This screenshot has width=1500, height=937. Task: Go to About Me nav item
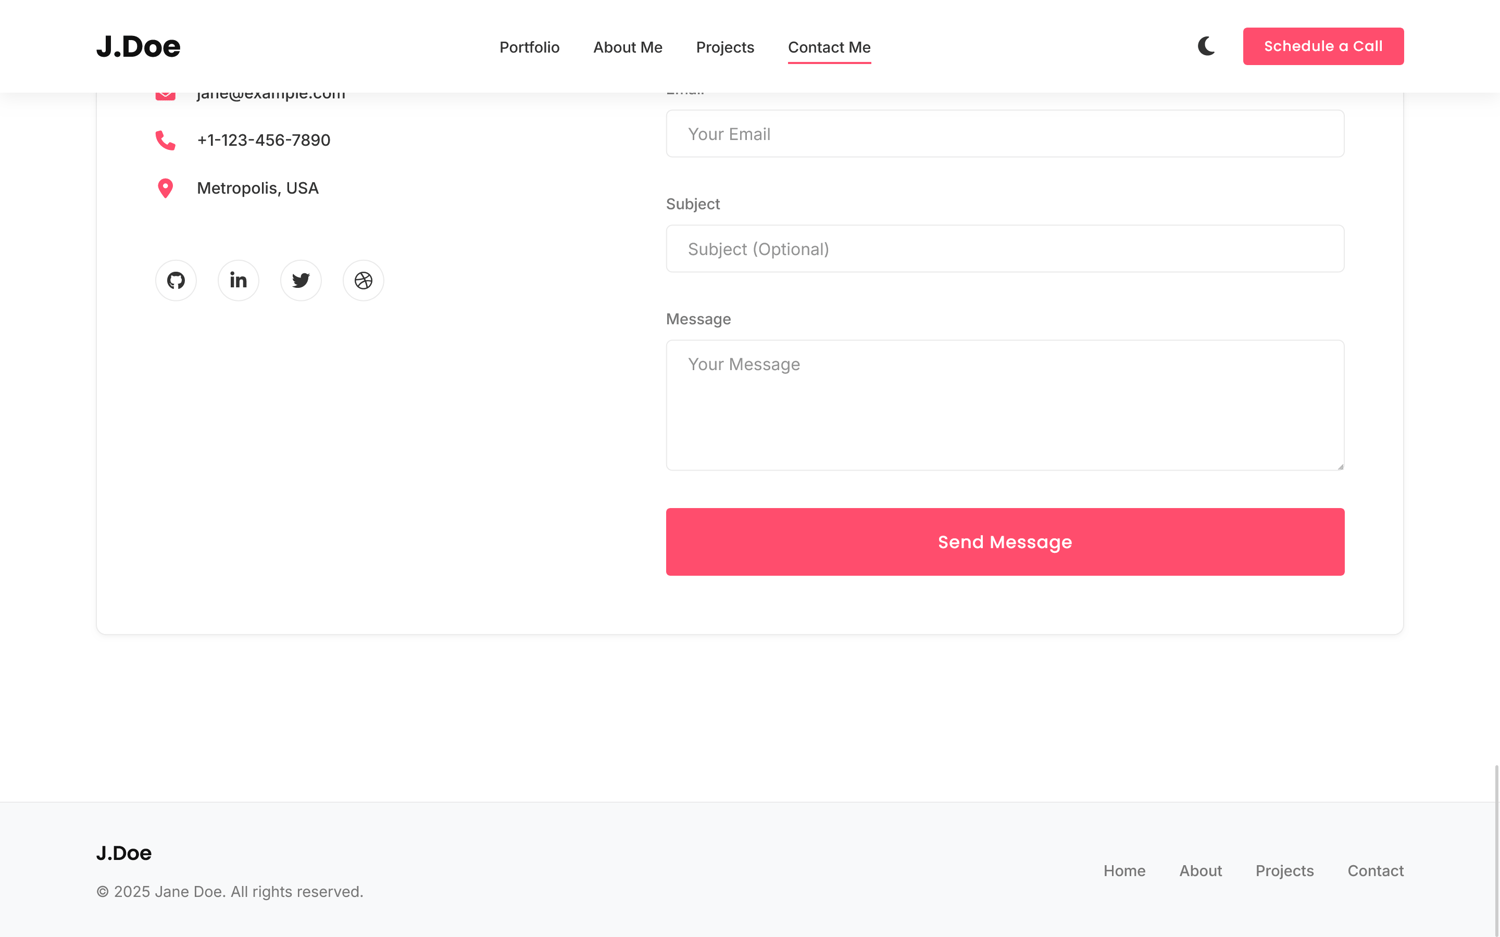(627, 47)
